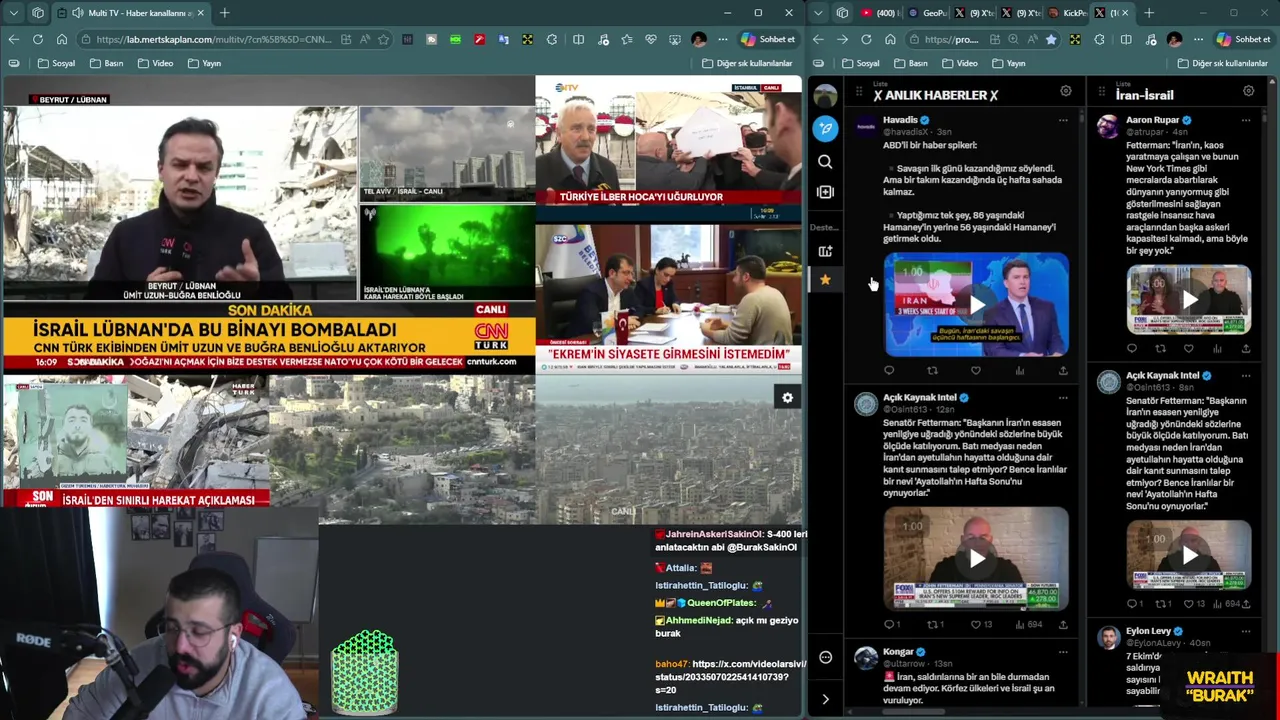Viewport: 1280px width, 720px height.
Task: View analytics of the Havadis post
Action: [1019, 371]
